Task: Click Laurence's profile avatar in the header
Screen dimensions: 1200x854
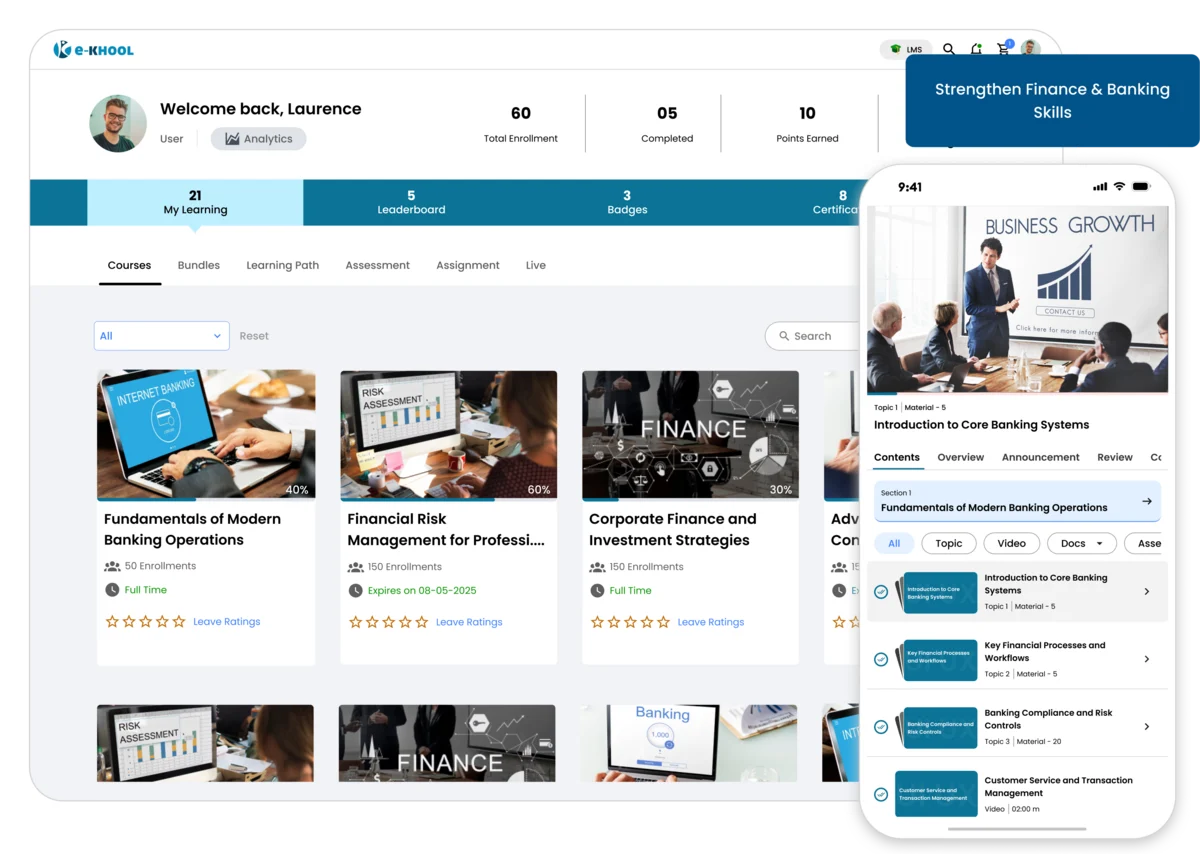Action: 1030,48
